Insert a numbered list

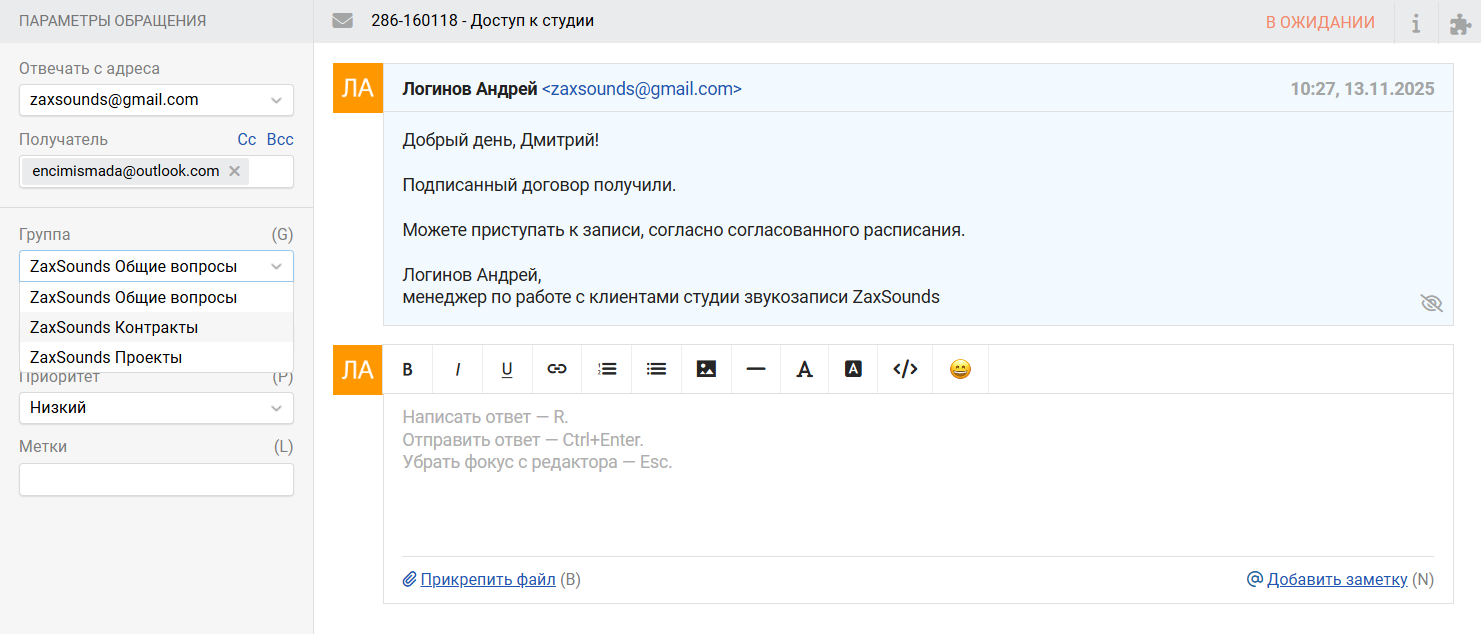tap(607, 369)
